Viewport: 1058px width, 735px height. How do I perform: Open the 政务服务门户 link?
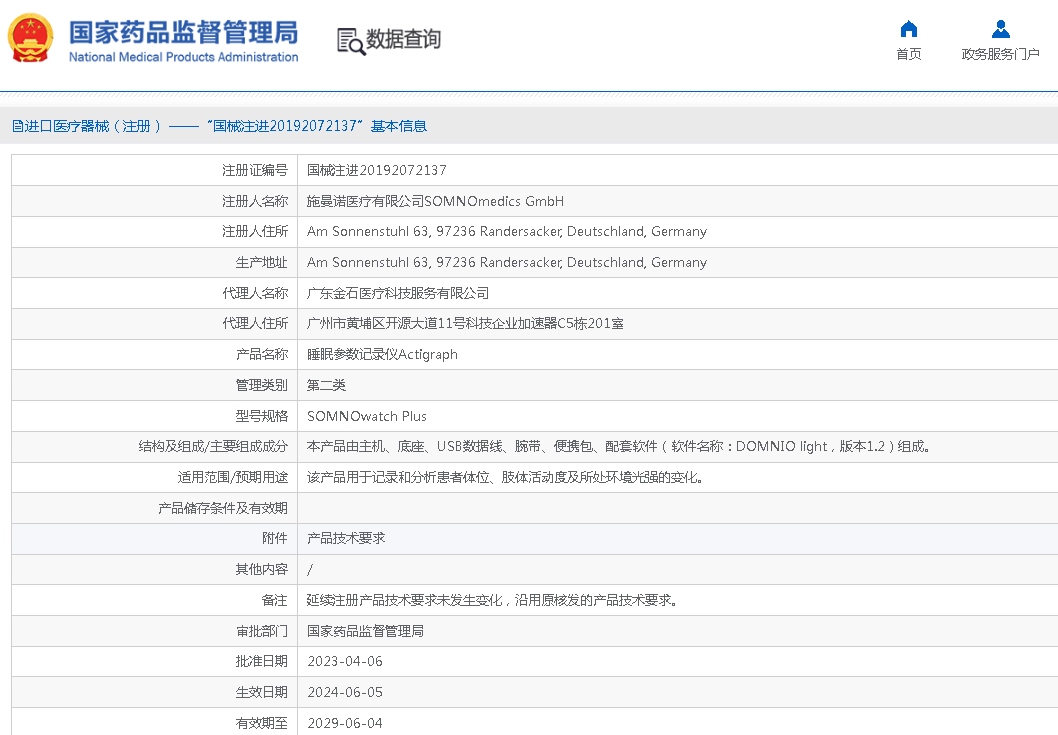point(1001,54)
